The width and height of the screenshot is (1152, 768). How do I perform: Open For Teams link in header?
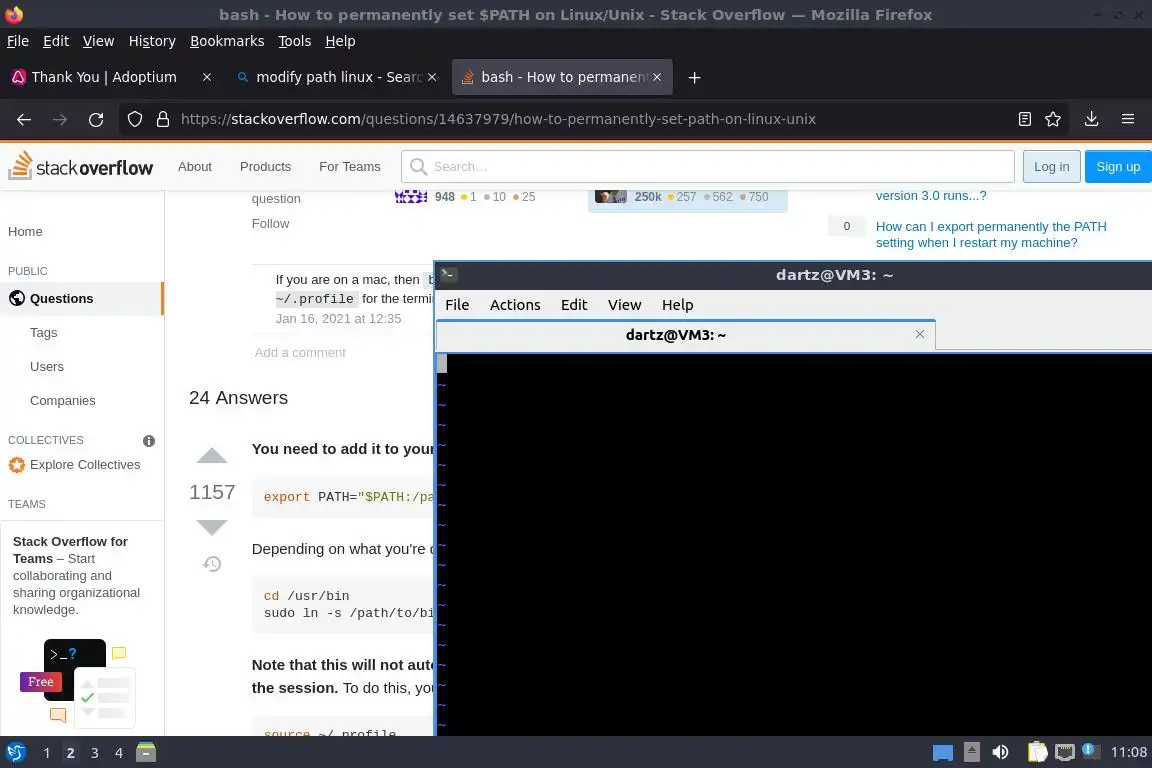(x=350, y=167)
